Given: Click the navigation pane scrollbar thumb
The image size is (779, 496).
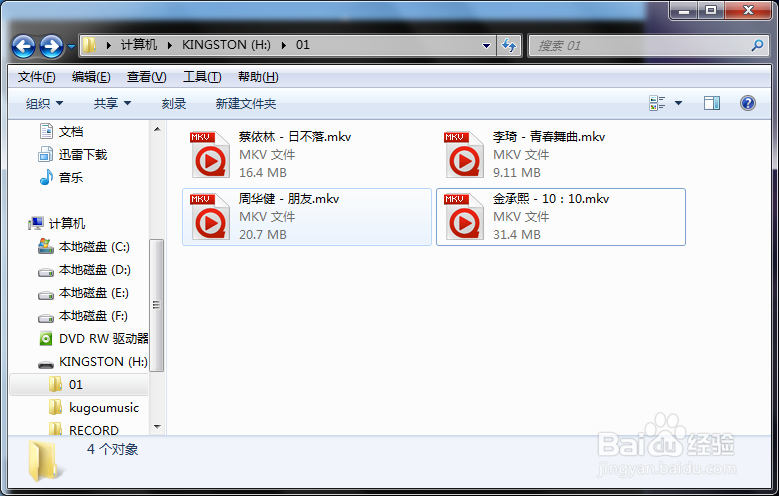Looking at the screenshot, I should (157, 305).
